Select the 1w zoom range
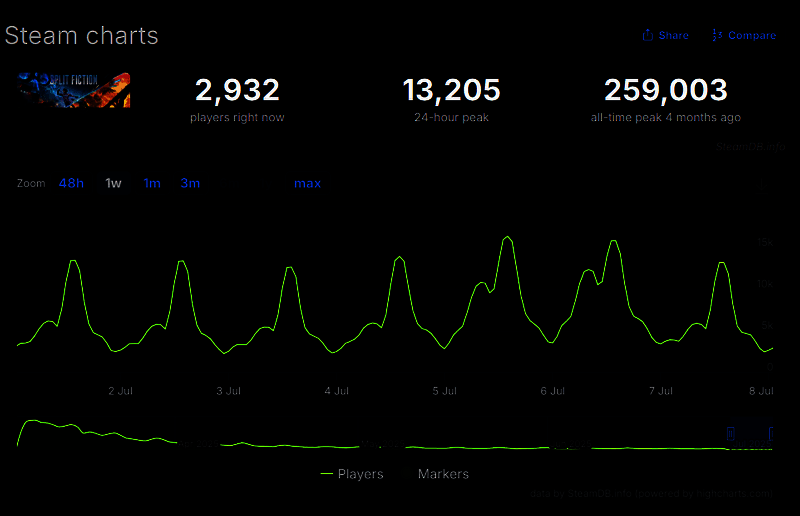The width and height of the screenshot is (800, 516). [113, 183]
